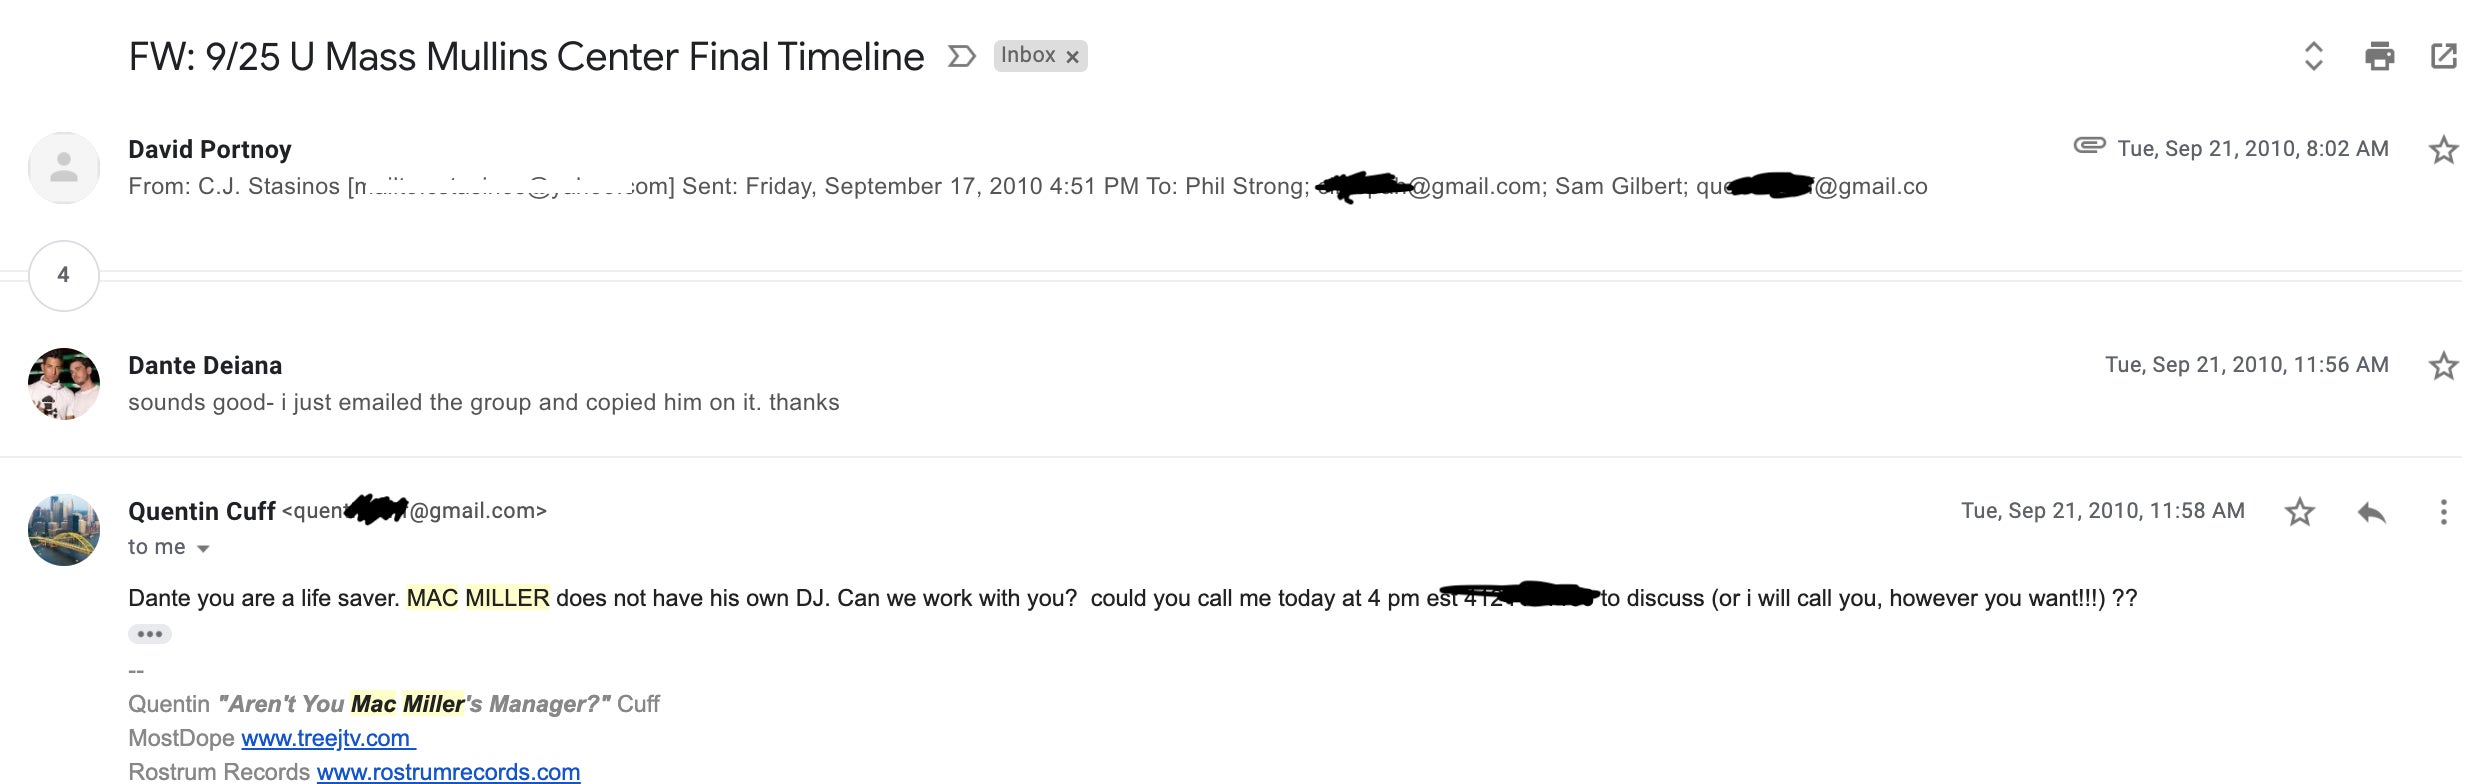Click Quentin Cuff's profile photo

click(x=63, y=529)
